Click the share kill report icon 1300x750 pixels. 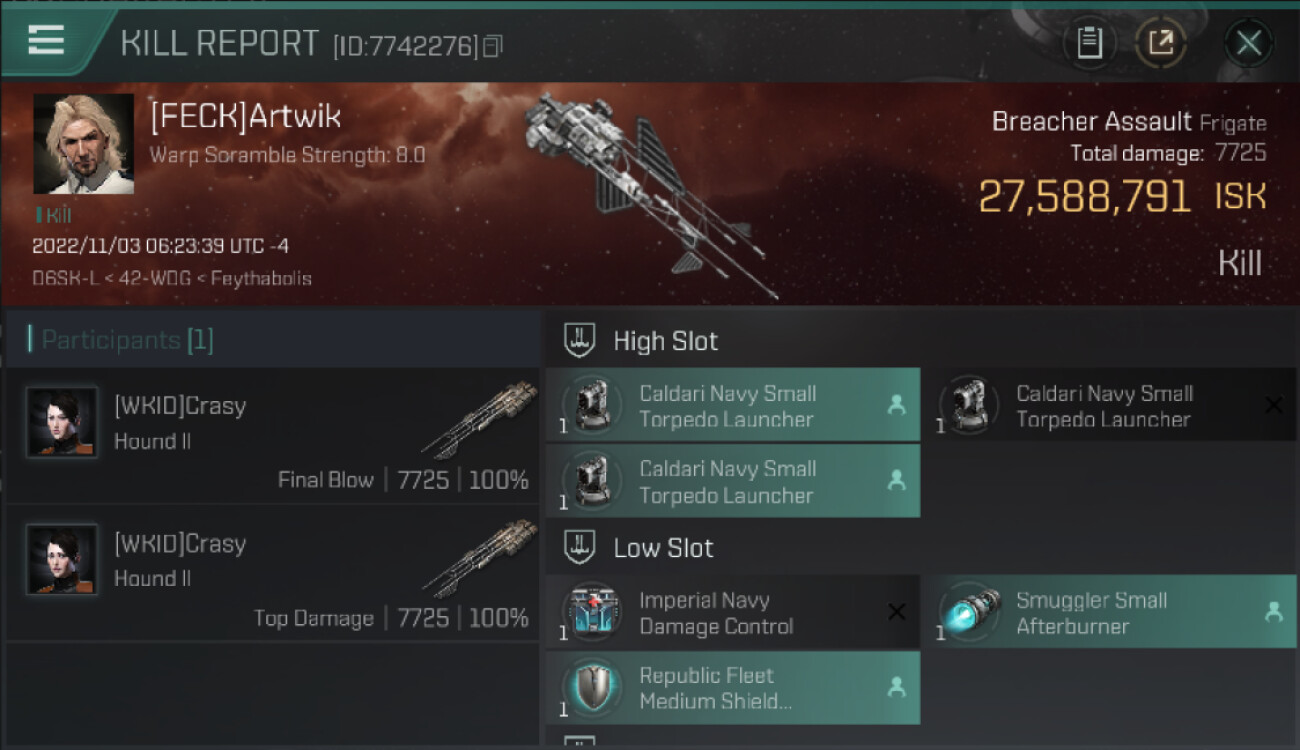pos(1161,43)
